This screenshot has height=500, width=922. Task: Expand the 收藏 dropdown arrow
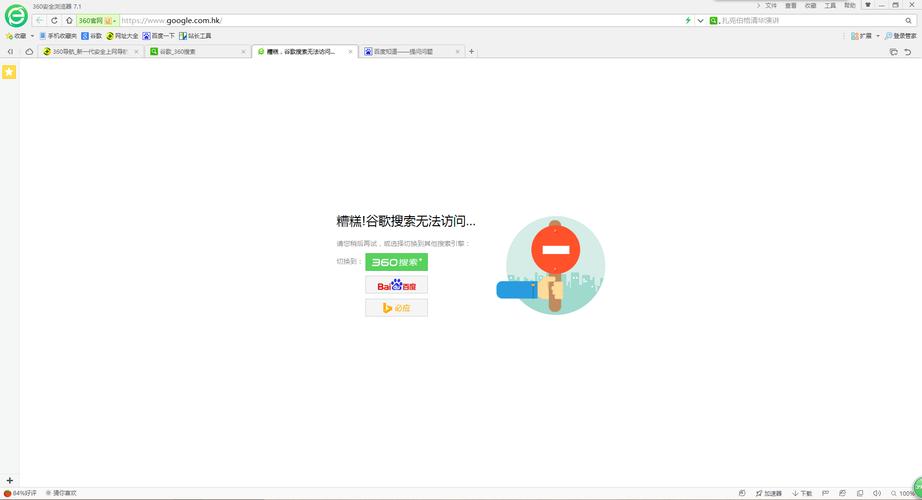(x=32, y=36)
